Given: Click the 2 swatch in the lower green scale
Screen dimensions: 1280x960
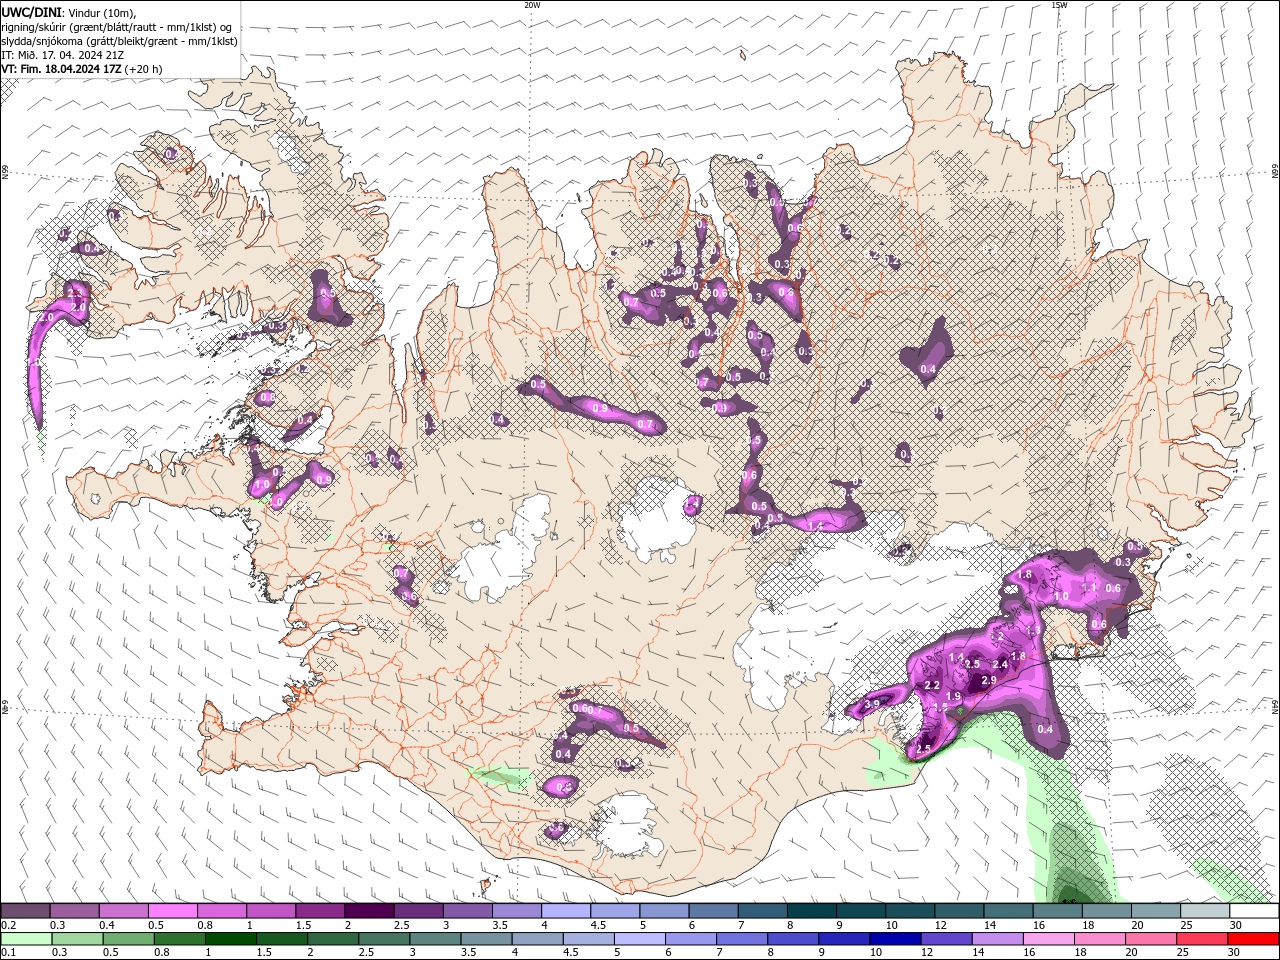Looking at the screenshot, I should 332,939.
